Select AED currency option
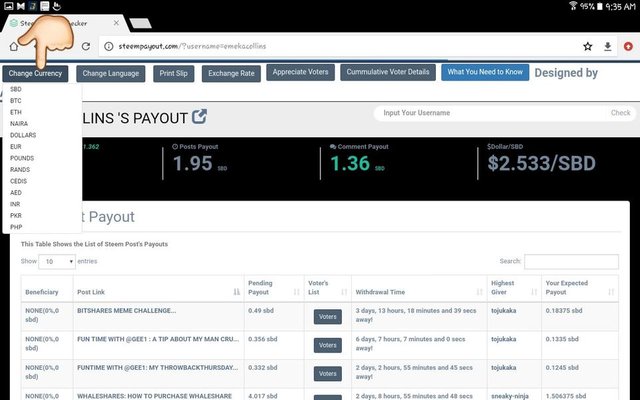 point(16,192)
